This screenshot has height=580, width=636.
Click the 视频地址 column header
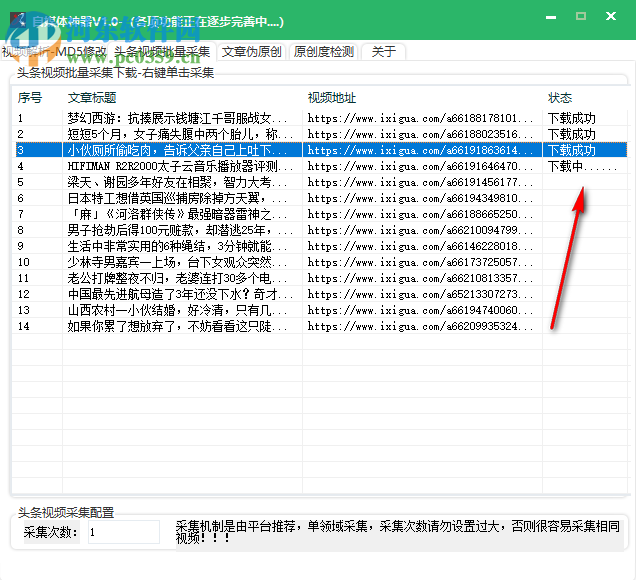(332, 98)
